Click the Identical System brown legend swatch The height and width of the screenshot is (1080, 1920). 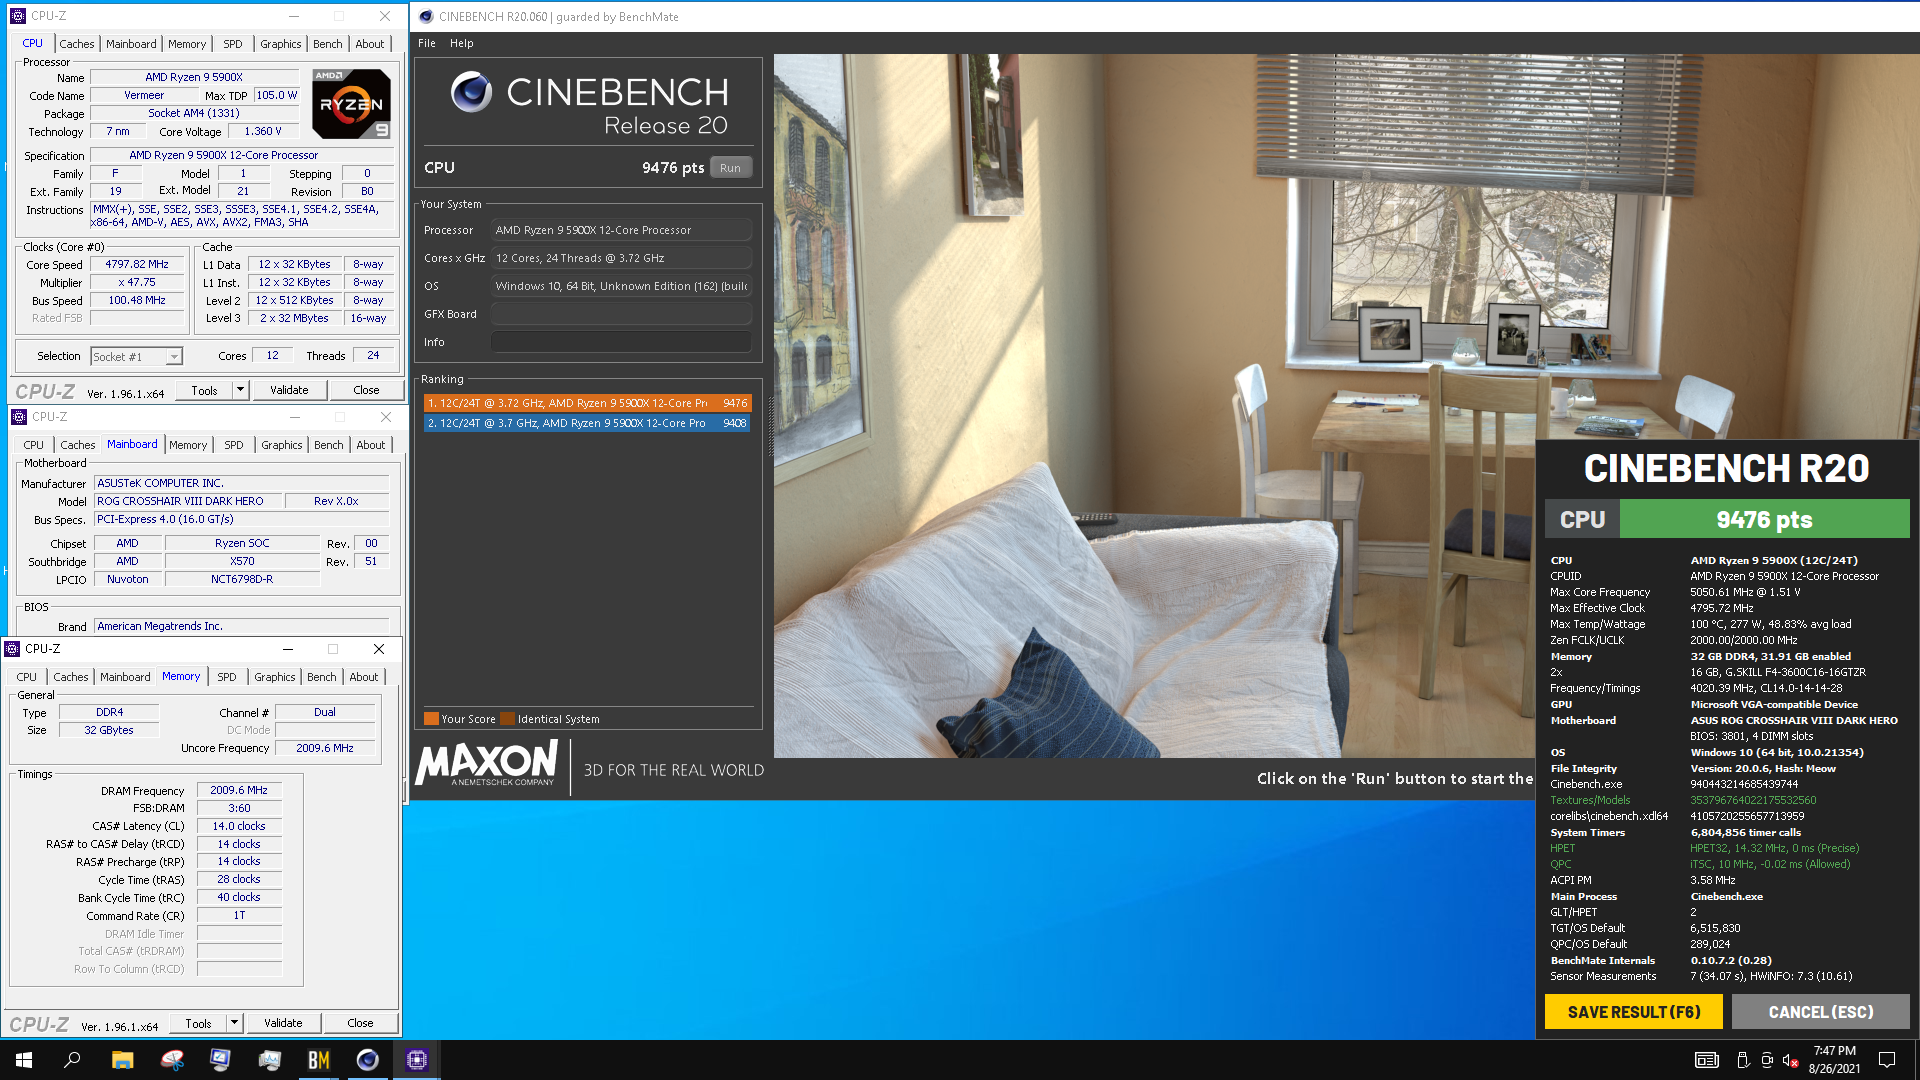point(507,718)
